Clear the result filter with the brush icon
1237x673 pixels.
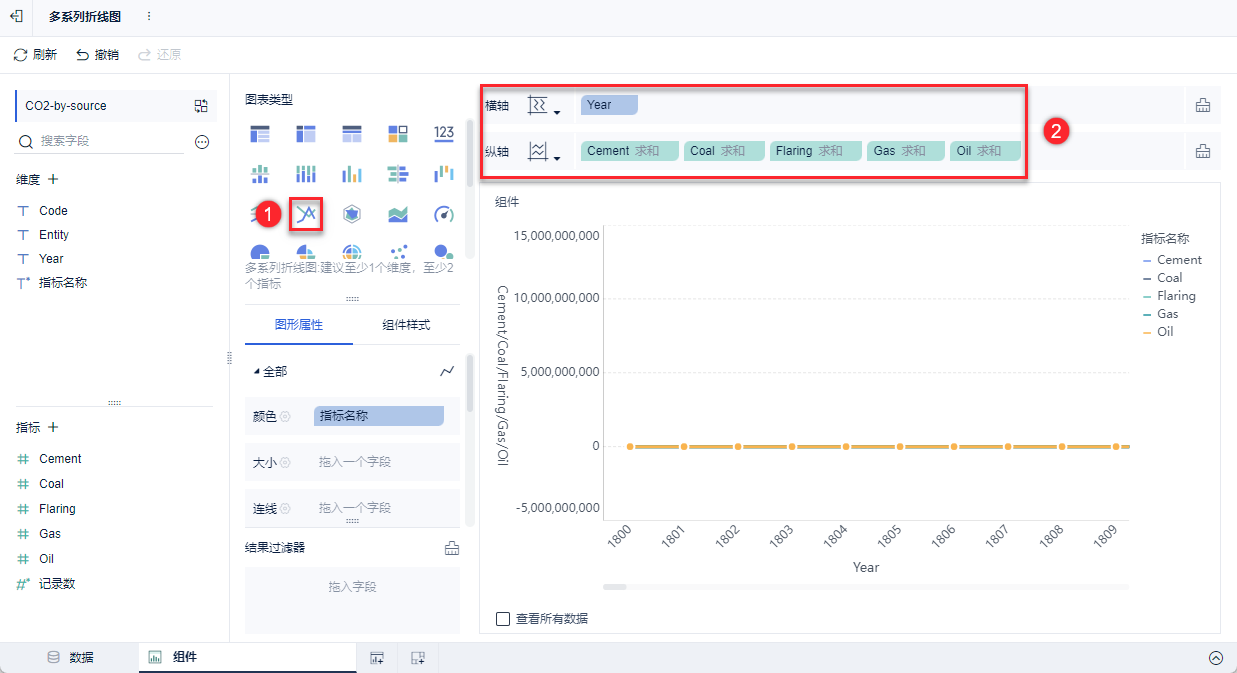coord(452,548)
